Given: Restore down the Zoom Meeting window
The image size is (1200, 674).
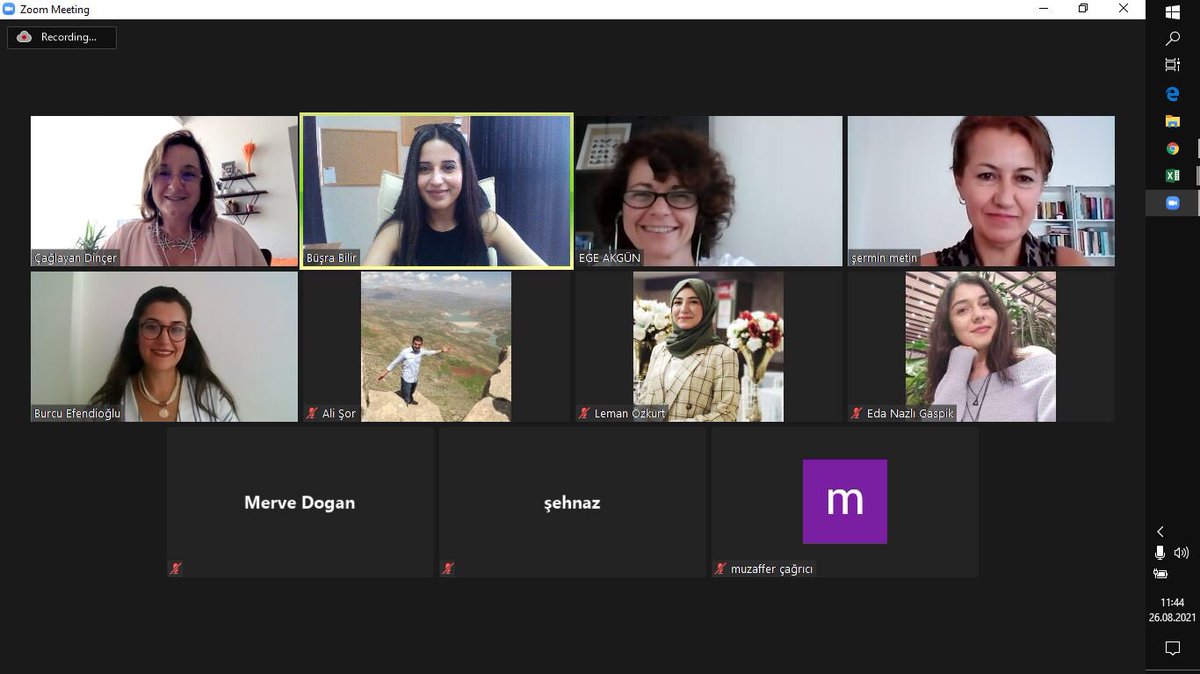Looking at the screenshot, I should pos(1082,9).
